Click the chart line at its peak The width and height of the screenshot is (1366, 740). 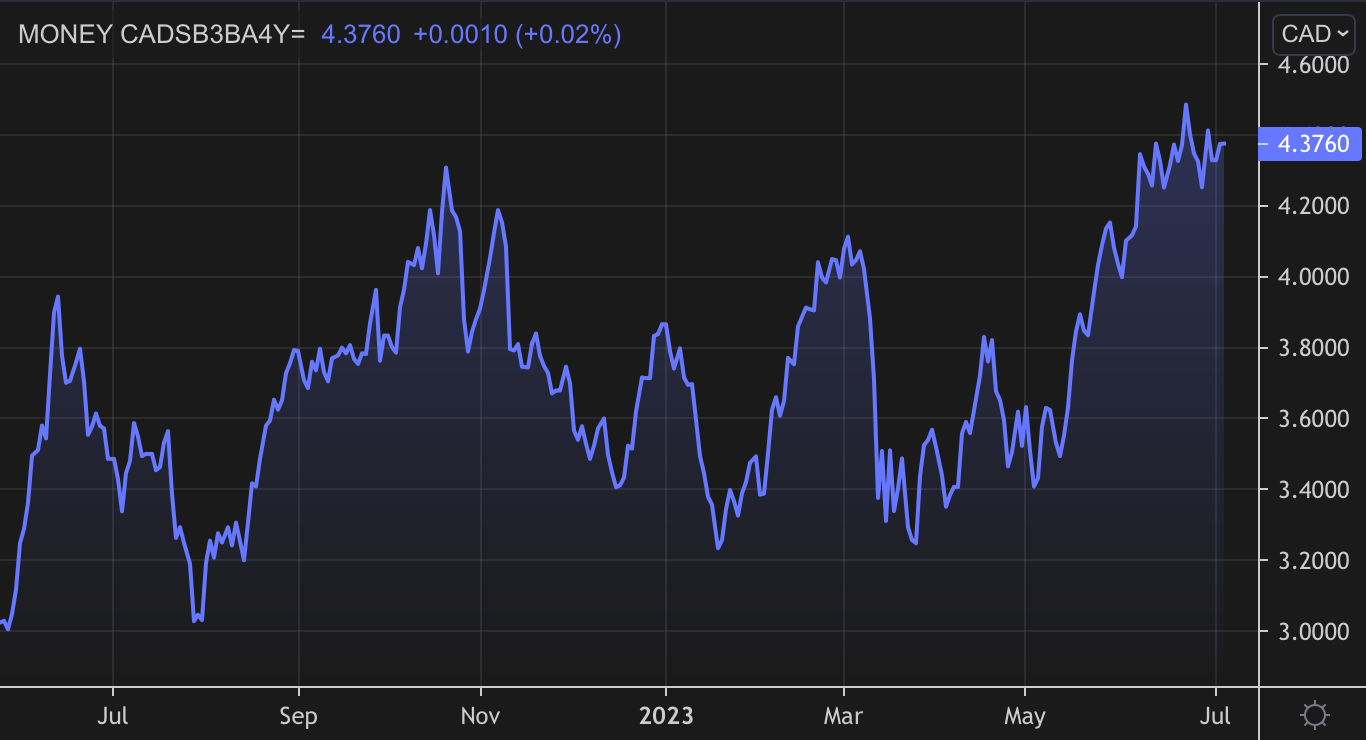pos(1187,103)
